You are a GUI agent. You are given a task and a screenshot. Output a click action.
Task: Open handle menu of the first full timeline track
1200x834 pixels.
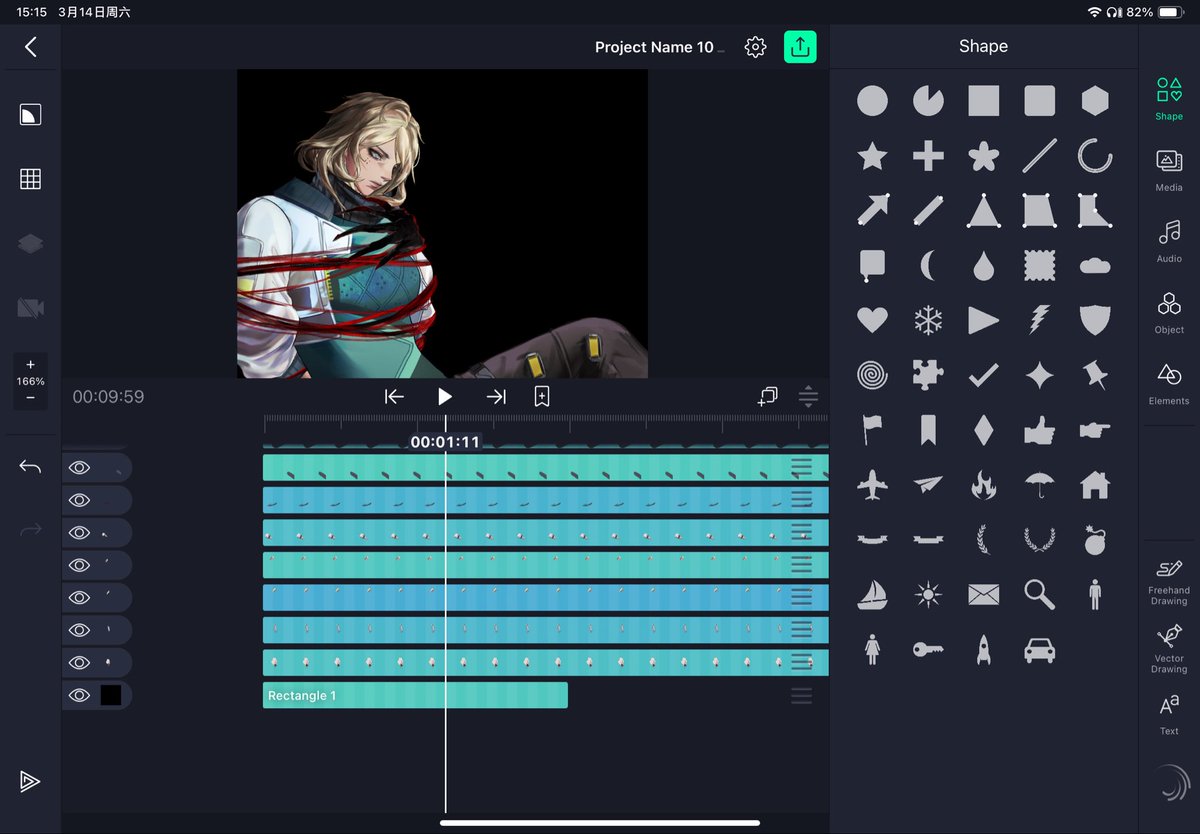click(x=801, y=467)
